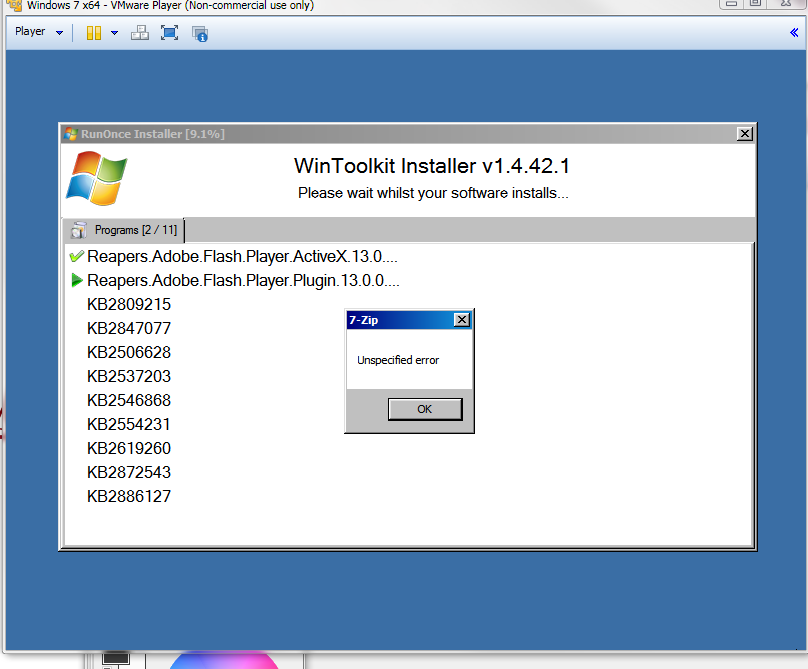This screenshot has width=808, height=669.
Task: Click the WinToolkit Installer v1.4.42.1 heading
Action: [x=432, y=166]
